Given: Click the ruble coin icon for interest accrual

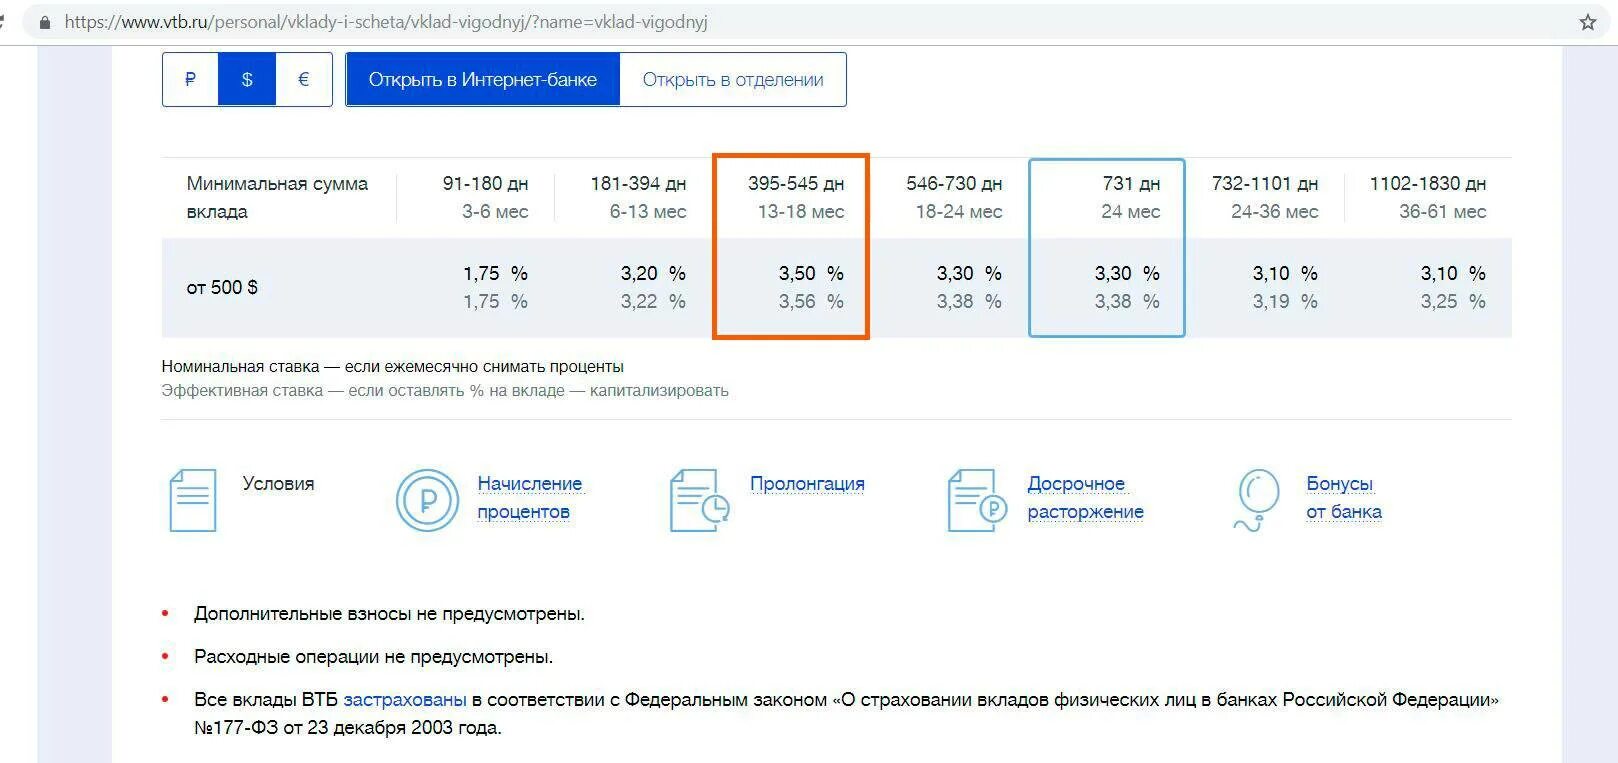Looking at the screenshot, I should pos(427,500).
